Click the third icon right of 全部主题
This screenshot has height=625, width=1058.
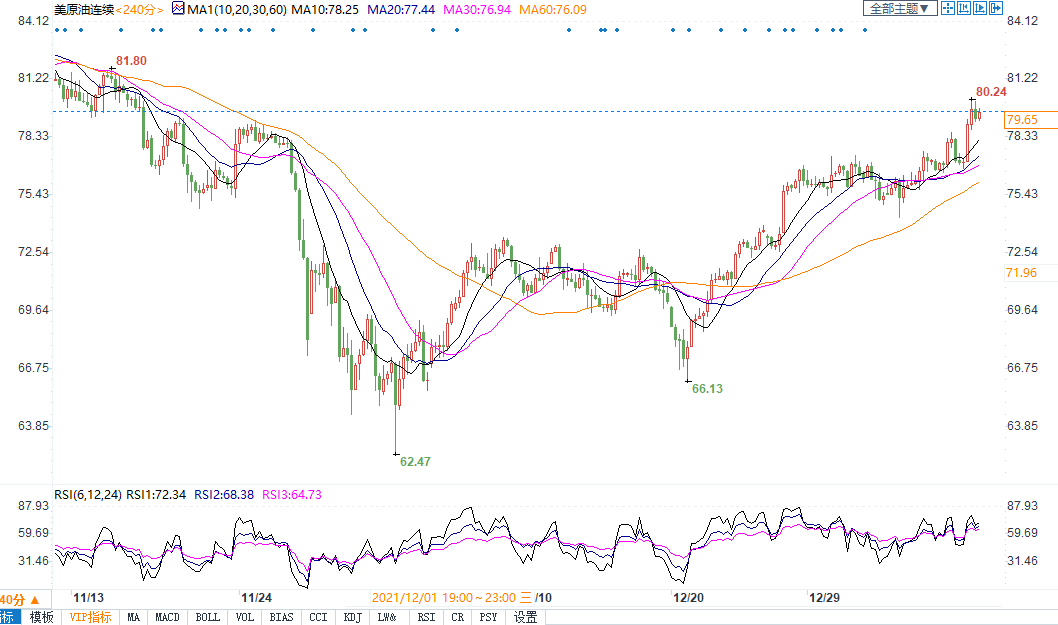tap(979, 8)
